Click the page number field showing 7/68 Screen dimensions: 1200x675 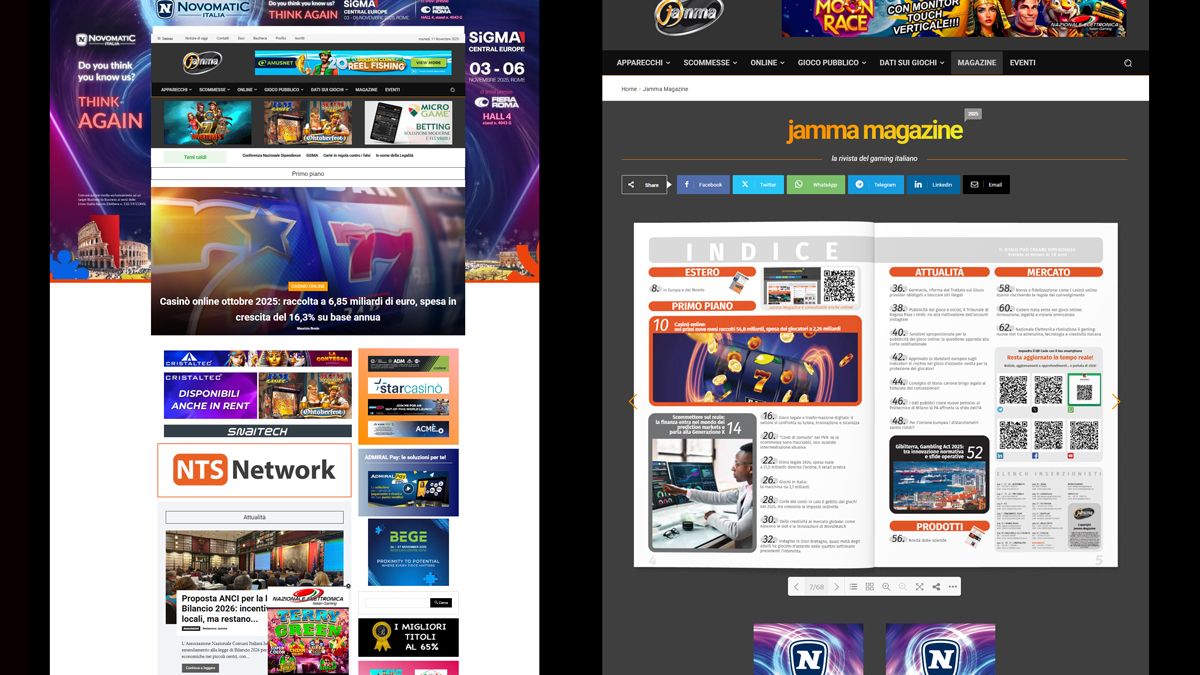coord(816,586)
